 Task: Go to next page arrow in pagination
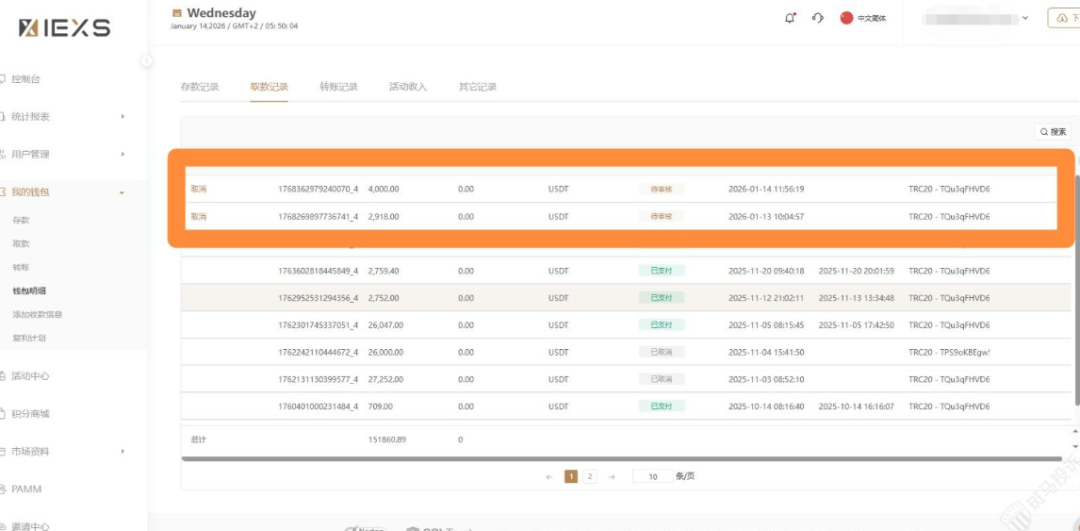(612, 477)
